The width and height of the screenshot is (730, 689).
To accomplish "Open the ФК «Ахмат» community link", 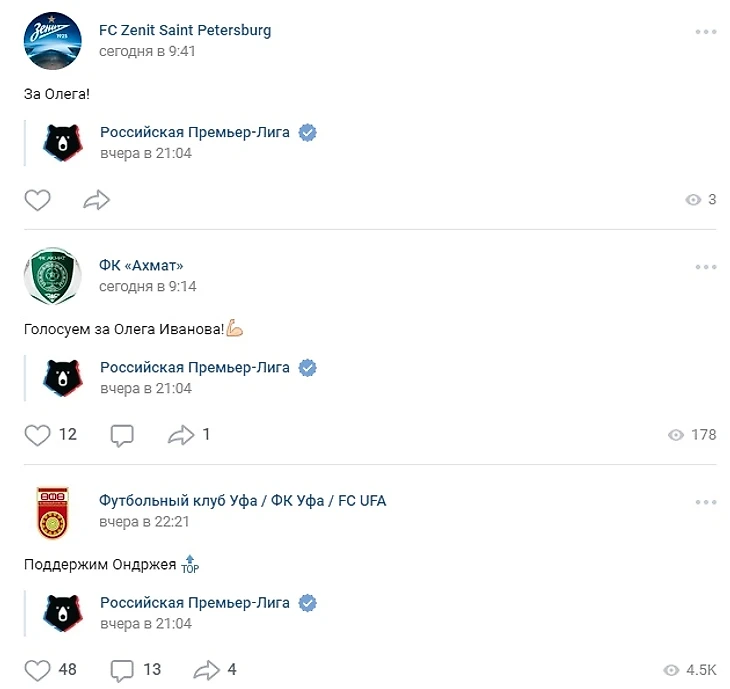I will pos(141,265).
